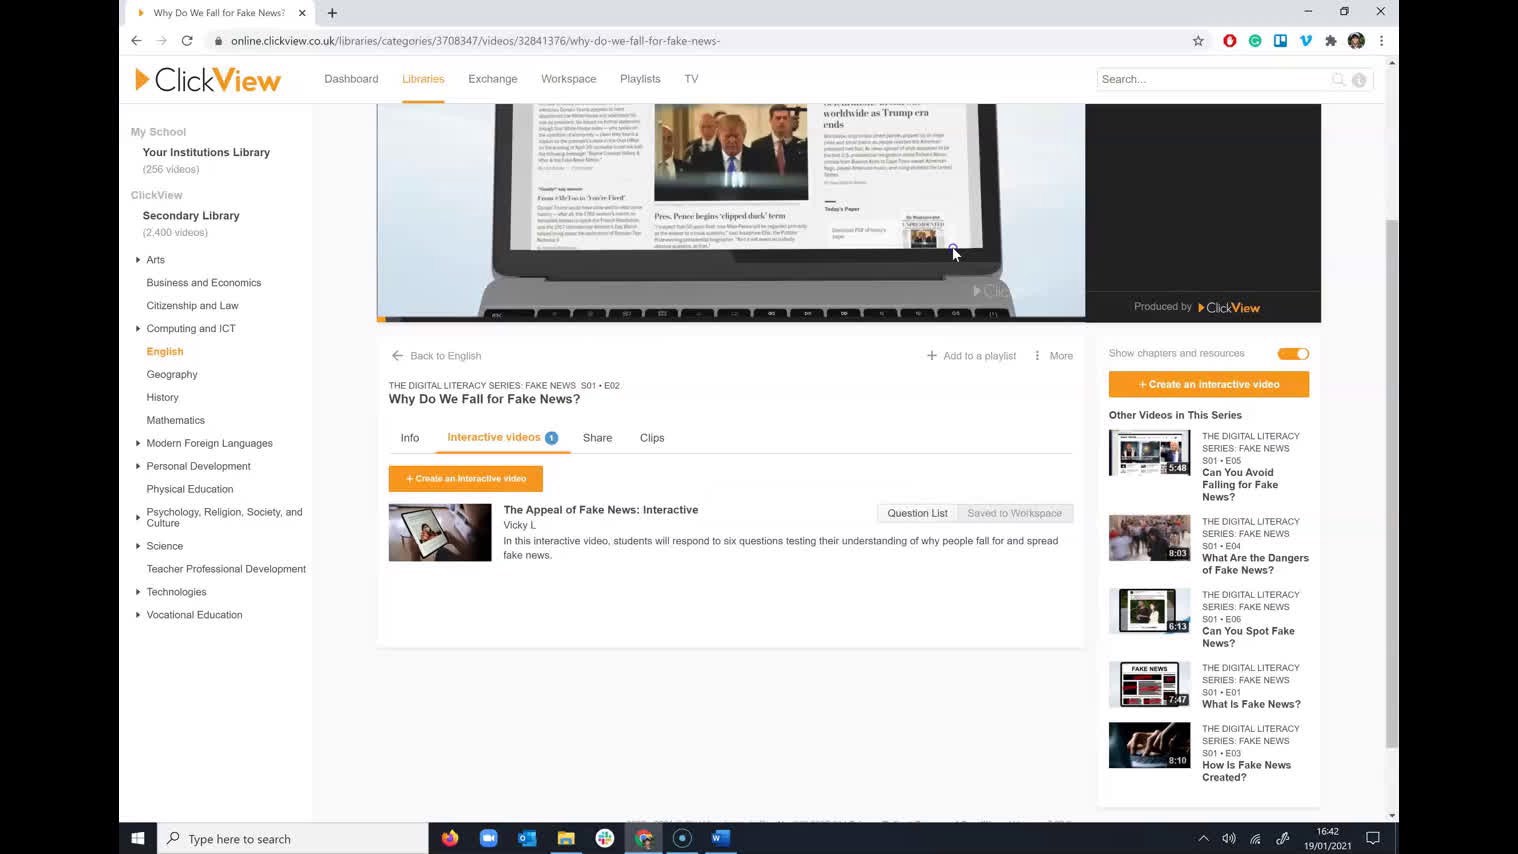This screenshot has height=854, width=1518.
Task: Open the Workspace navigation menu
Action: click(x=568, y=79)
